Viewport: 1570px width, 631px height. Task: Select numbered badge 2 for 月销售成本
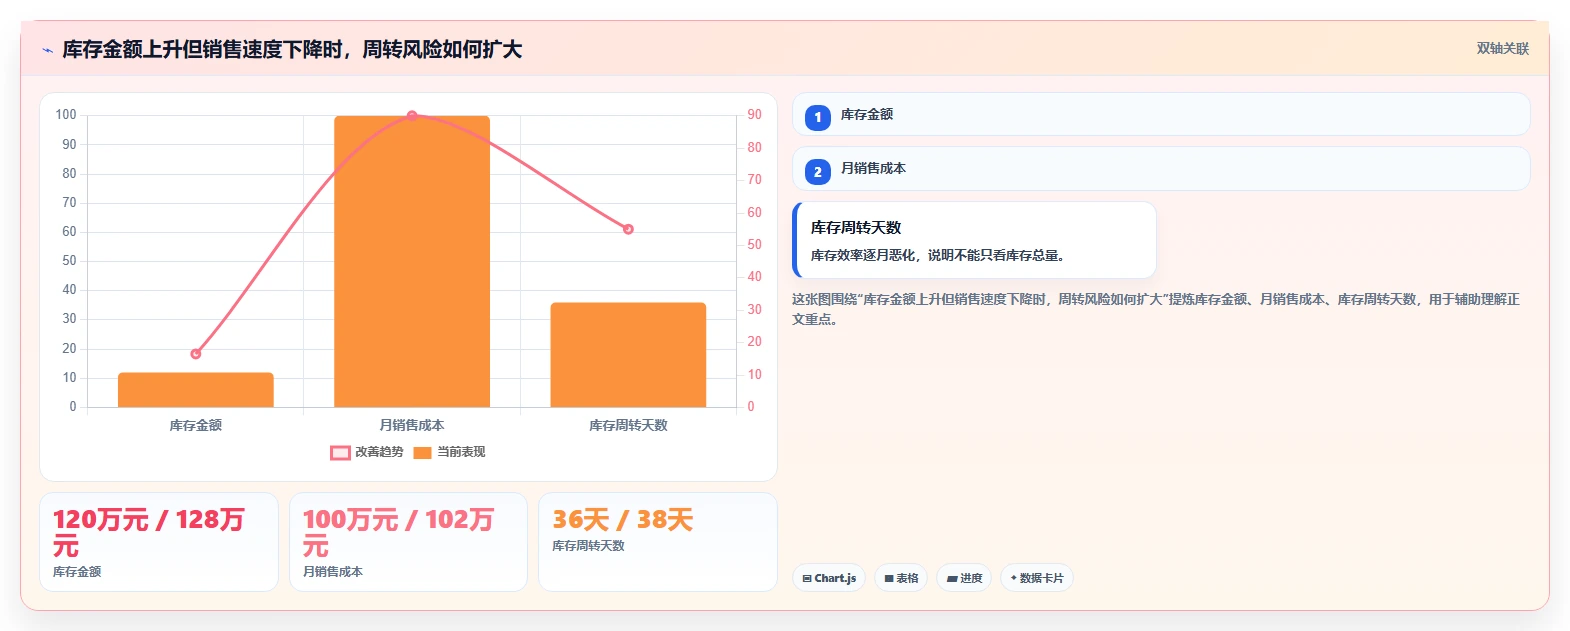[x=817, y=172]
